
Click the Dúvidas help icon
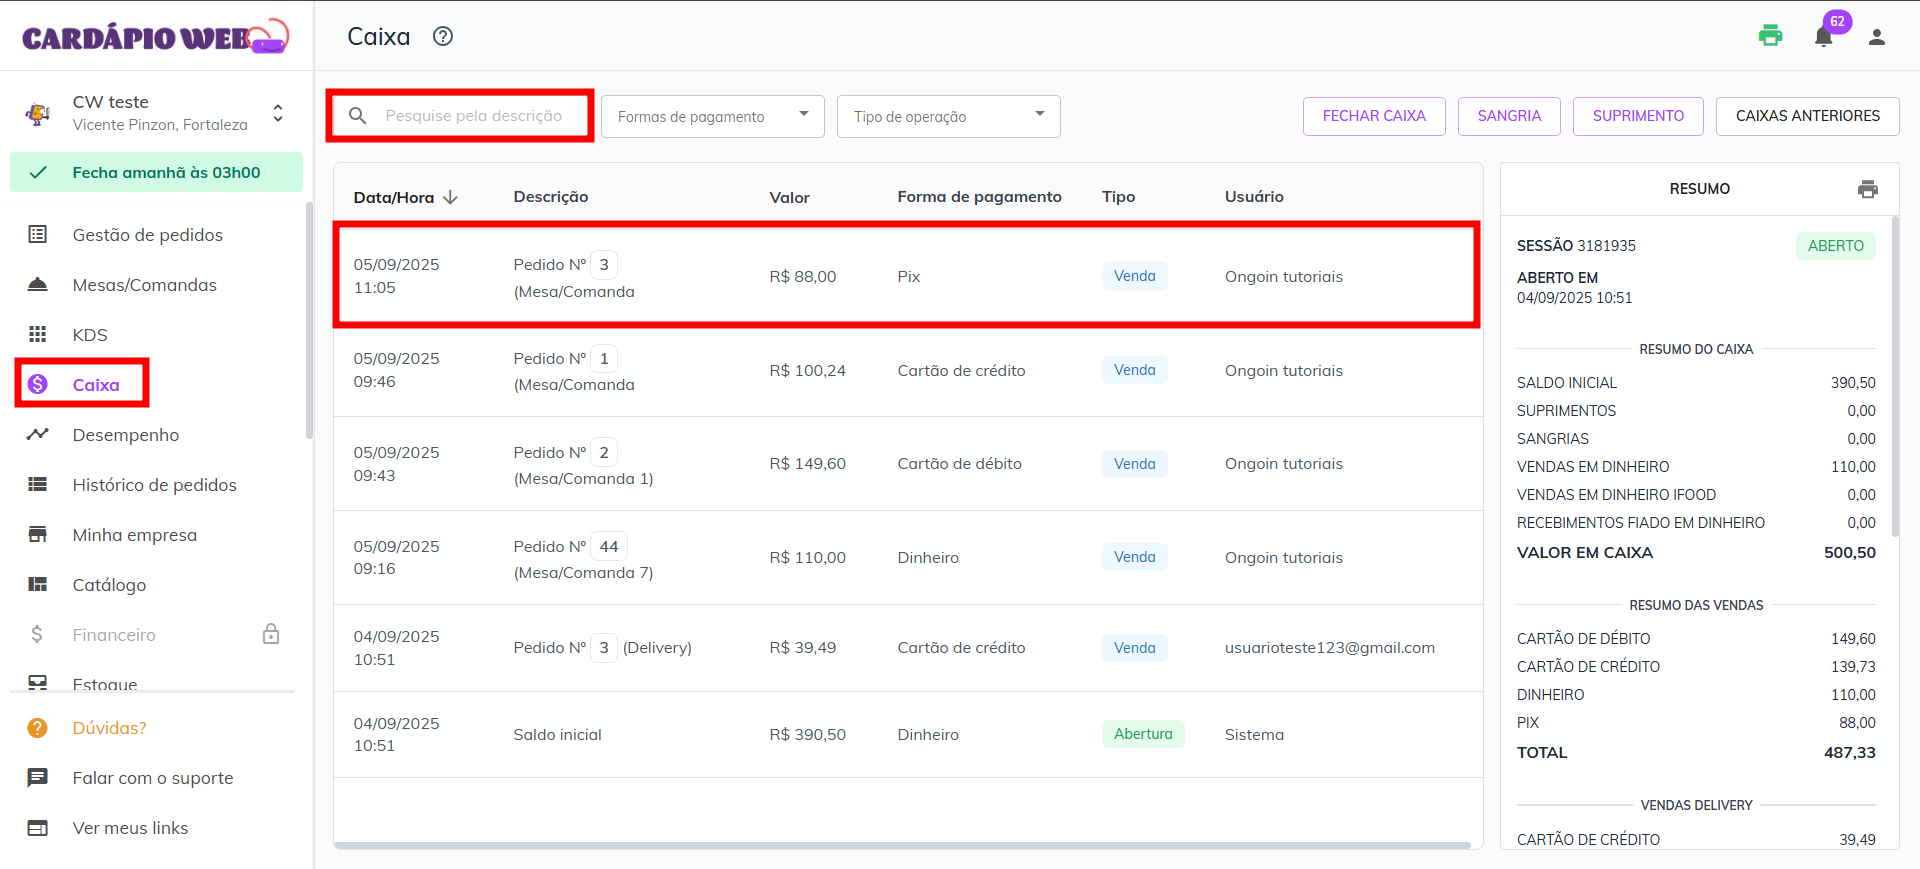(38, 728)
